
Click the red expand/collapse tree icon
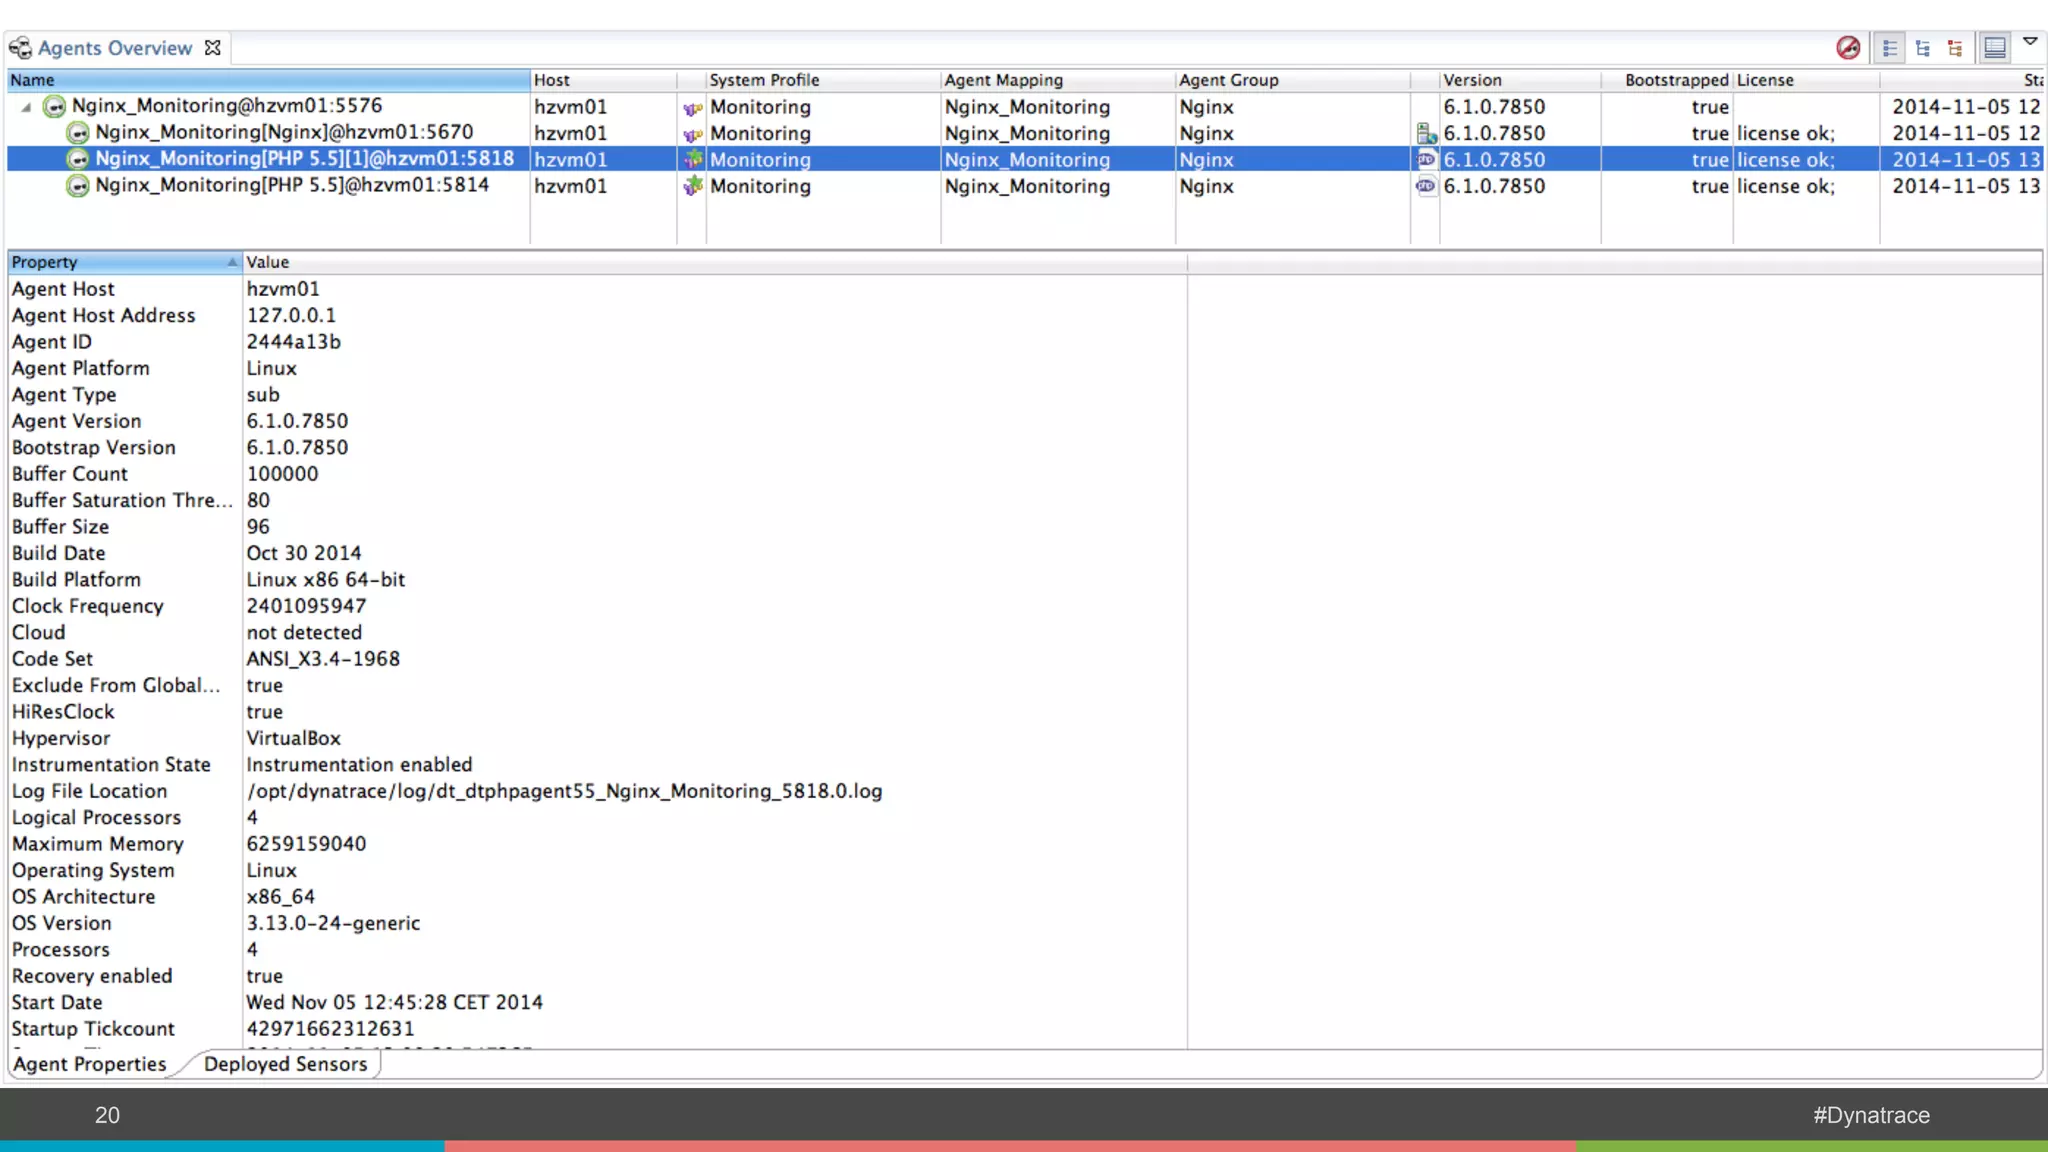[x=1955, y=48]
